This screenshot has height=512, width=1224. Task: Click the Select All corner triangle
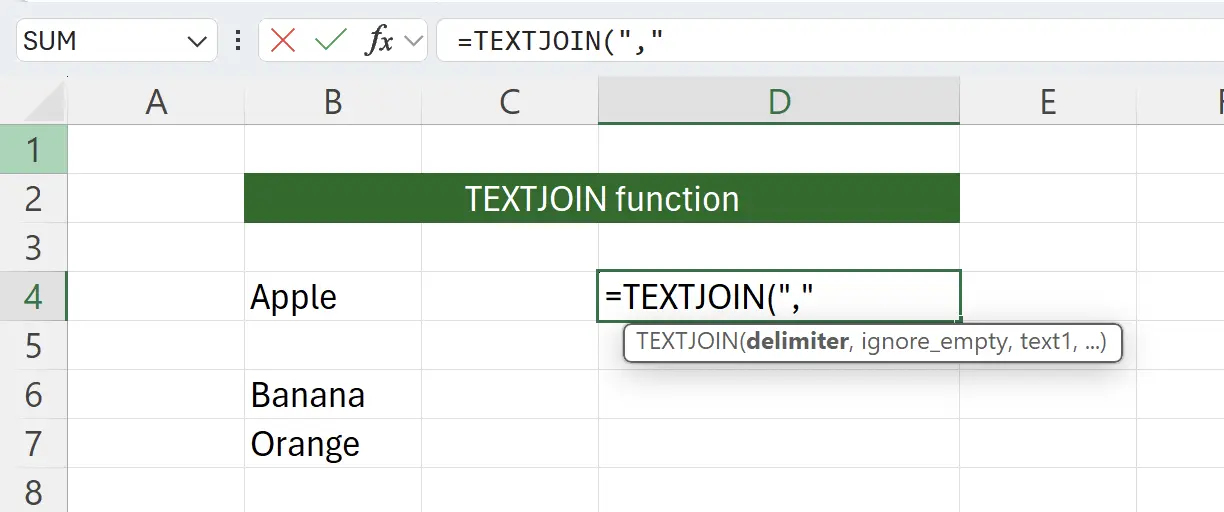click(45, 102)
